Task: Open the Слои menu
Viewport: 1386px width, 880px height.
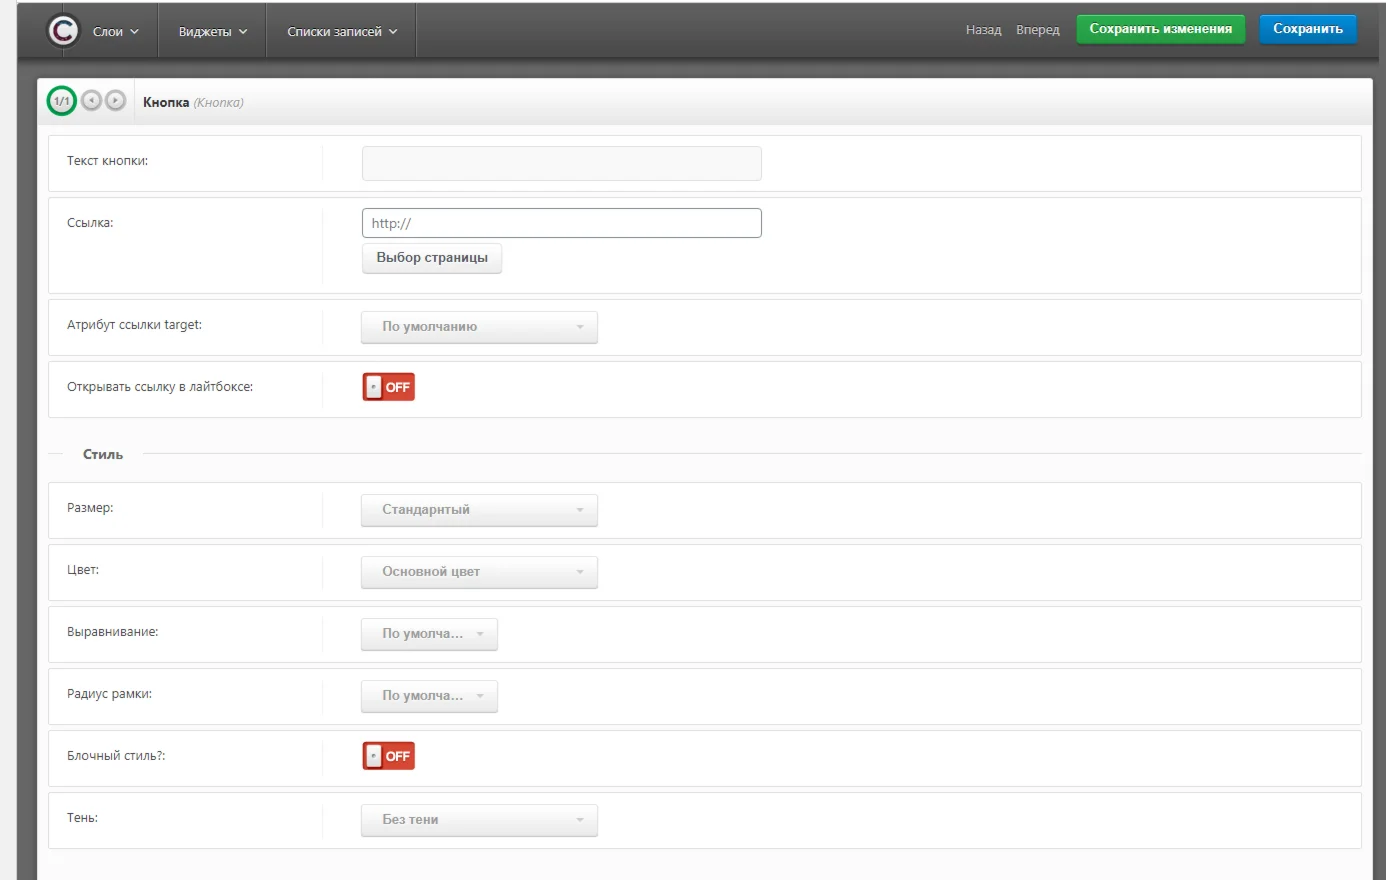Action: (116, 32)
